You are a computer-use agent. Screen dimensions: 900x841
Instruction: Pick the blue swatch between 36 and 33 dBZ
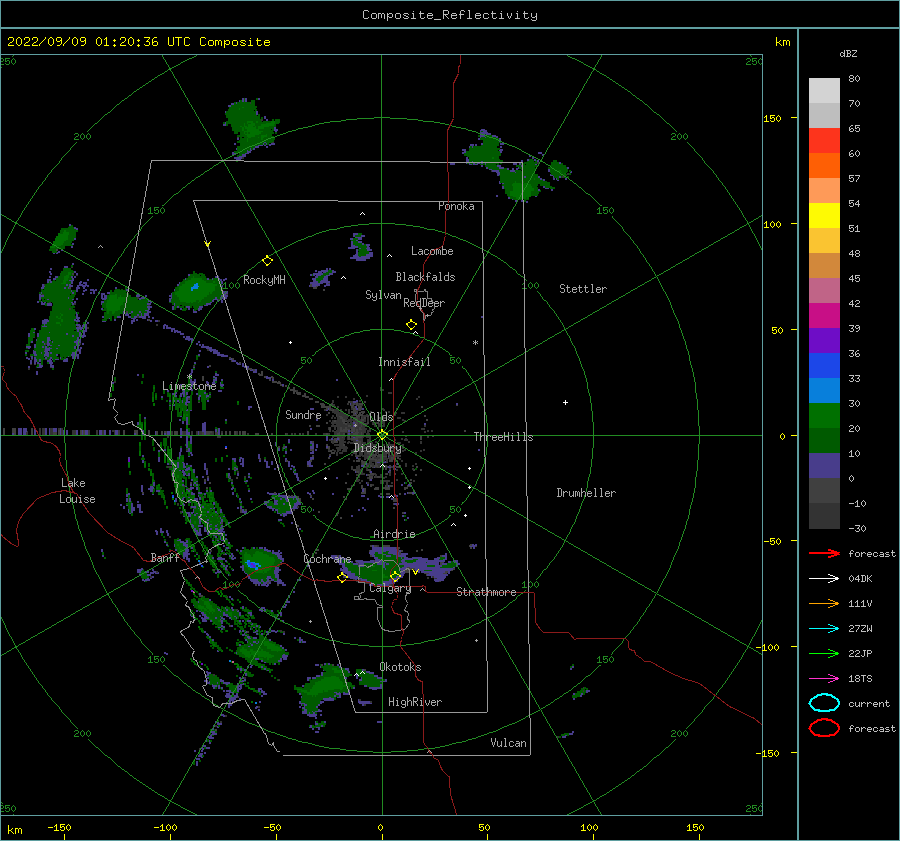click(x=824, y=366)
